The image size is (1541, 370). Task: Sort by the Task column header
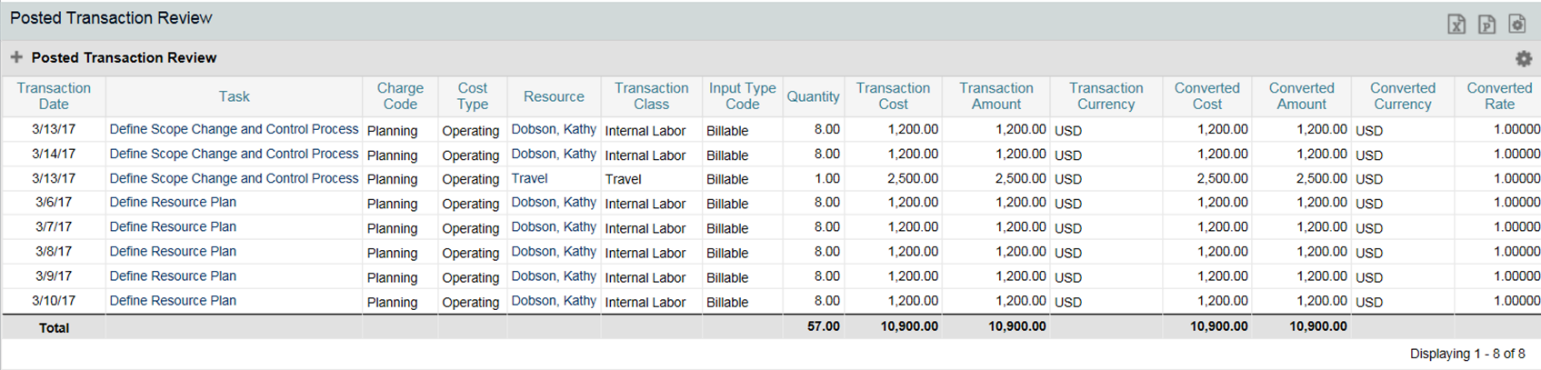(x=234, y=96)
